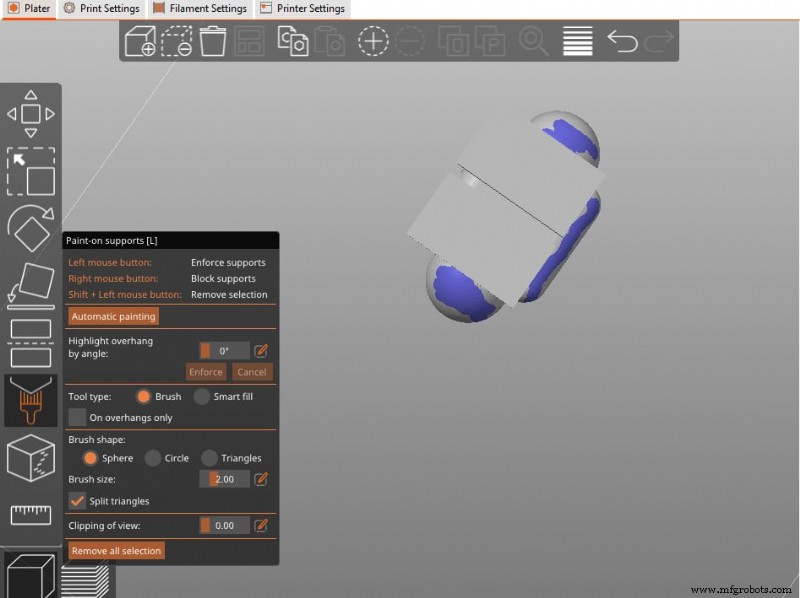Choose the Triangles brush shape
Viewport: 800px width, 598px height.
[209, 458]
